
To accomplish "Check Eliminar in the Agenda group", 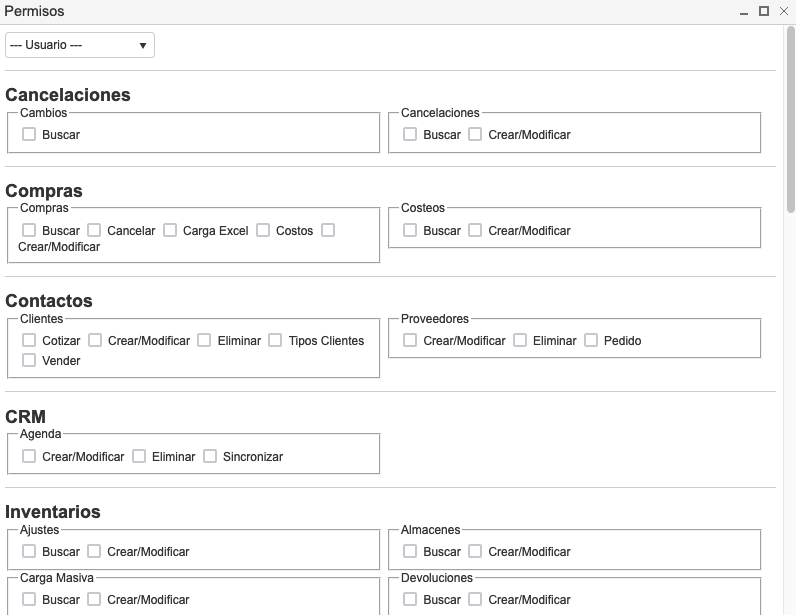I will coord(139,456).
